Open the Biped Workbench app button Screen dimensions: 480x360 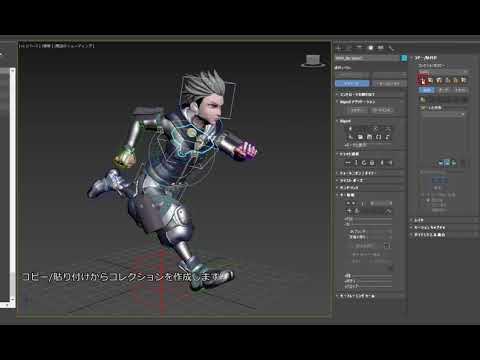pyautogui.click(x=382, y=110)
